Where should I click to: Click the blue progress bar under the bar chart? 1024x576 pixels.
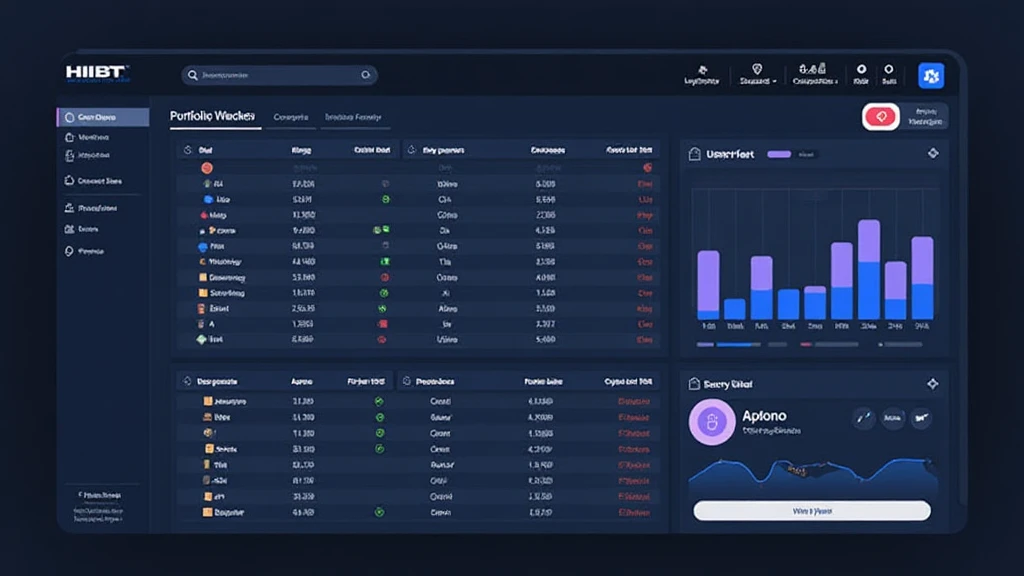point(739,345)
